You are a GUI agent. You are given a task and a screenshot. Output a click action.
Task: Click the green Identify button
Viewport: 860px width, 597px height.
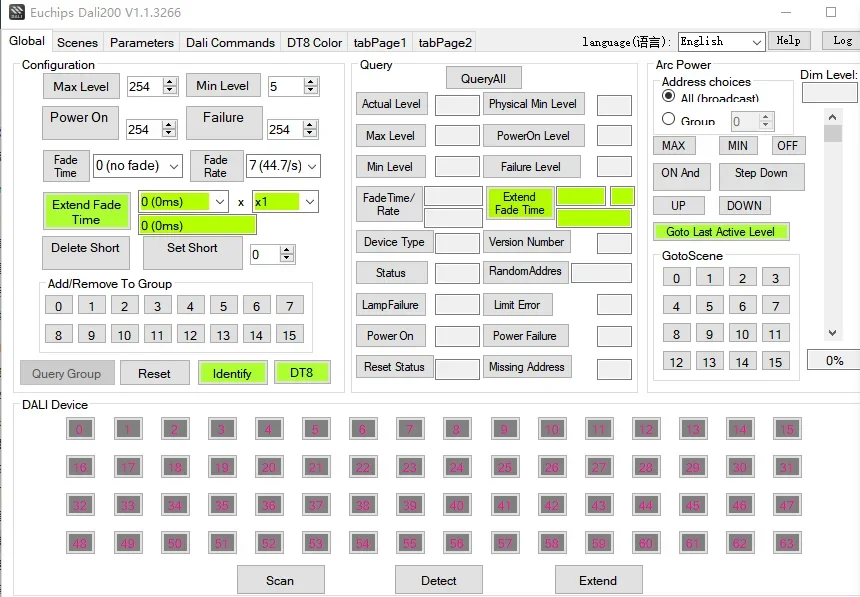click(232, 373)
